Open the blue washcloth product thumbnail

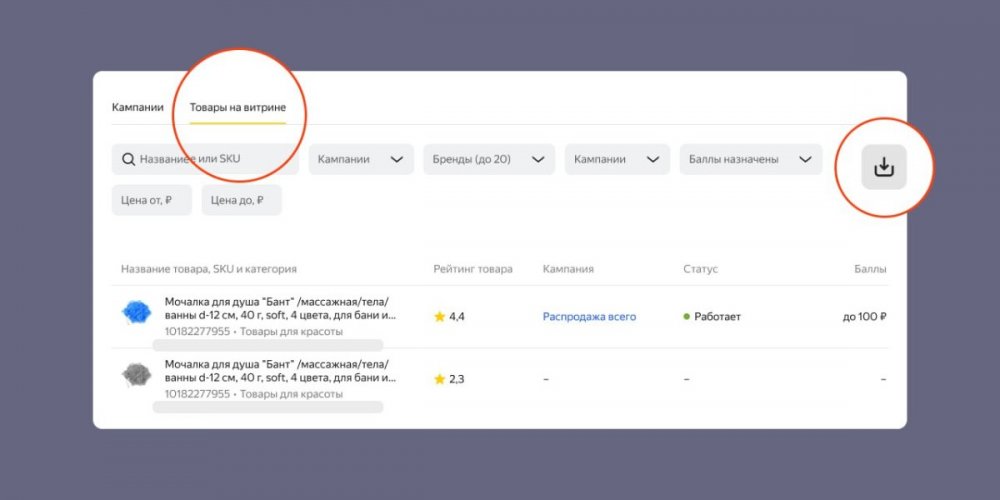click(136, 311)
